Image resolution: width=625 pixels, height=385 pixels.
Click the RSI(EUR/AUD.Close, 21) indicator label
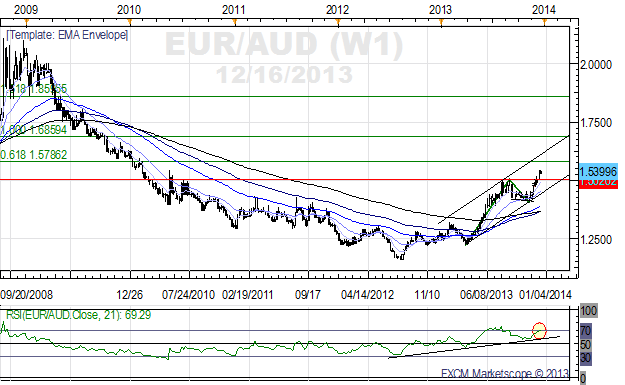point(79,315)
